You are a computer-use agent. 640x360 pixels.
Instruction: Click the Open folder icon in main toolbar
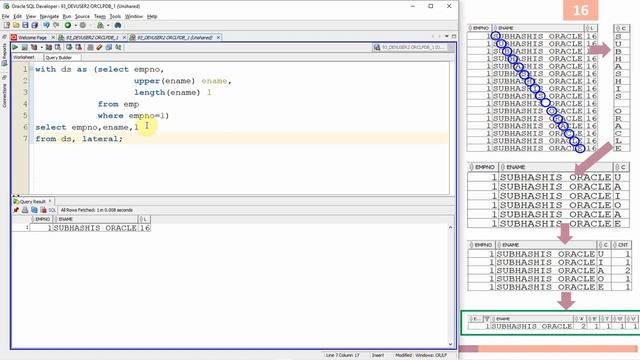click(x=16, y=25)
